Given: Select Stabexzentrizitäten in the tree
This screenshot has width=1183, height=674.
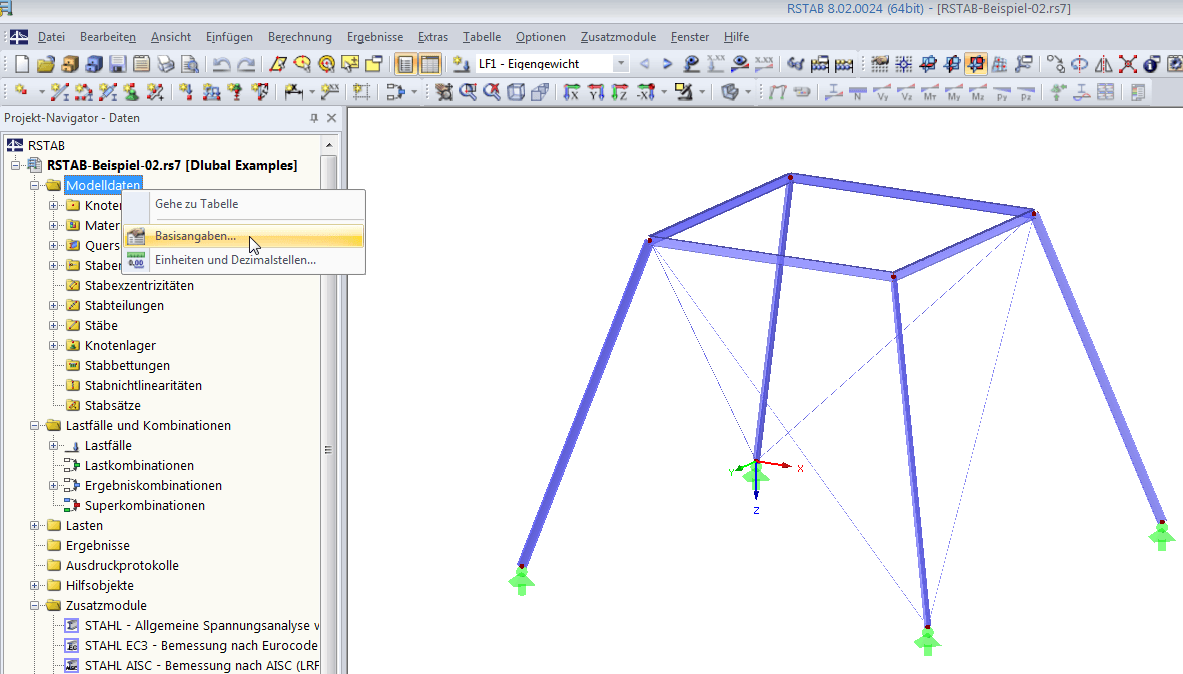Looking at the screenshot, I should point(139,285).
